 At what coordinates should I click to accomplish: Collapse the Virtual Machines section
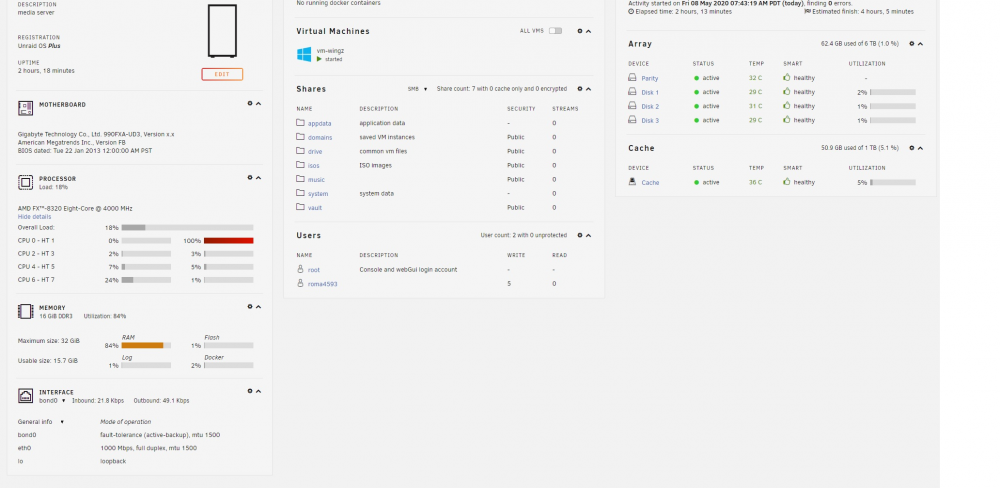tap(588, 31)
